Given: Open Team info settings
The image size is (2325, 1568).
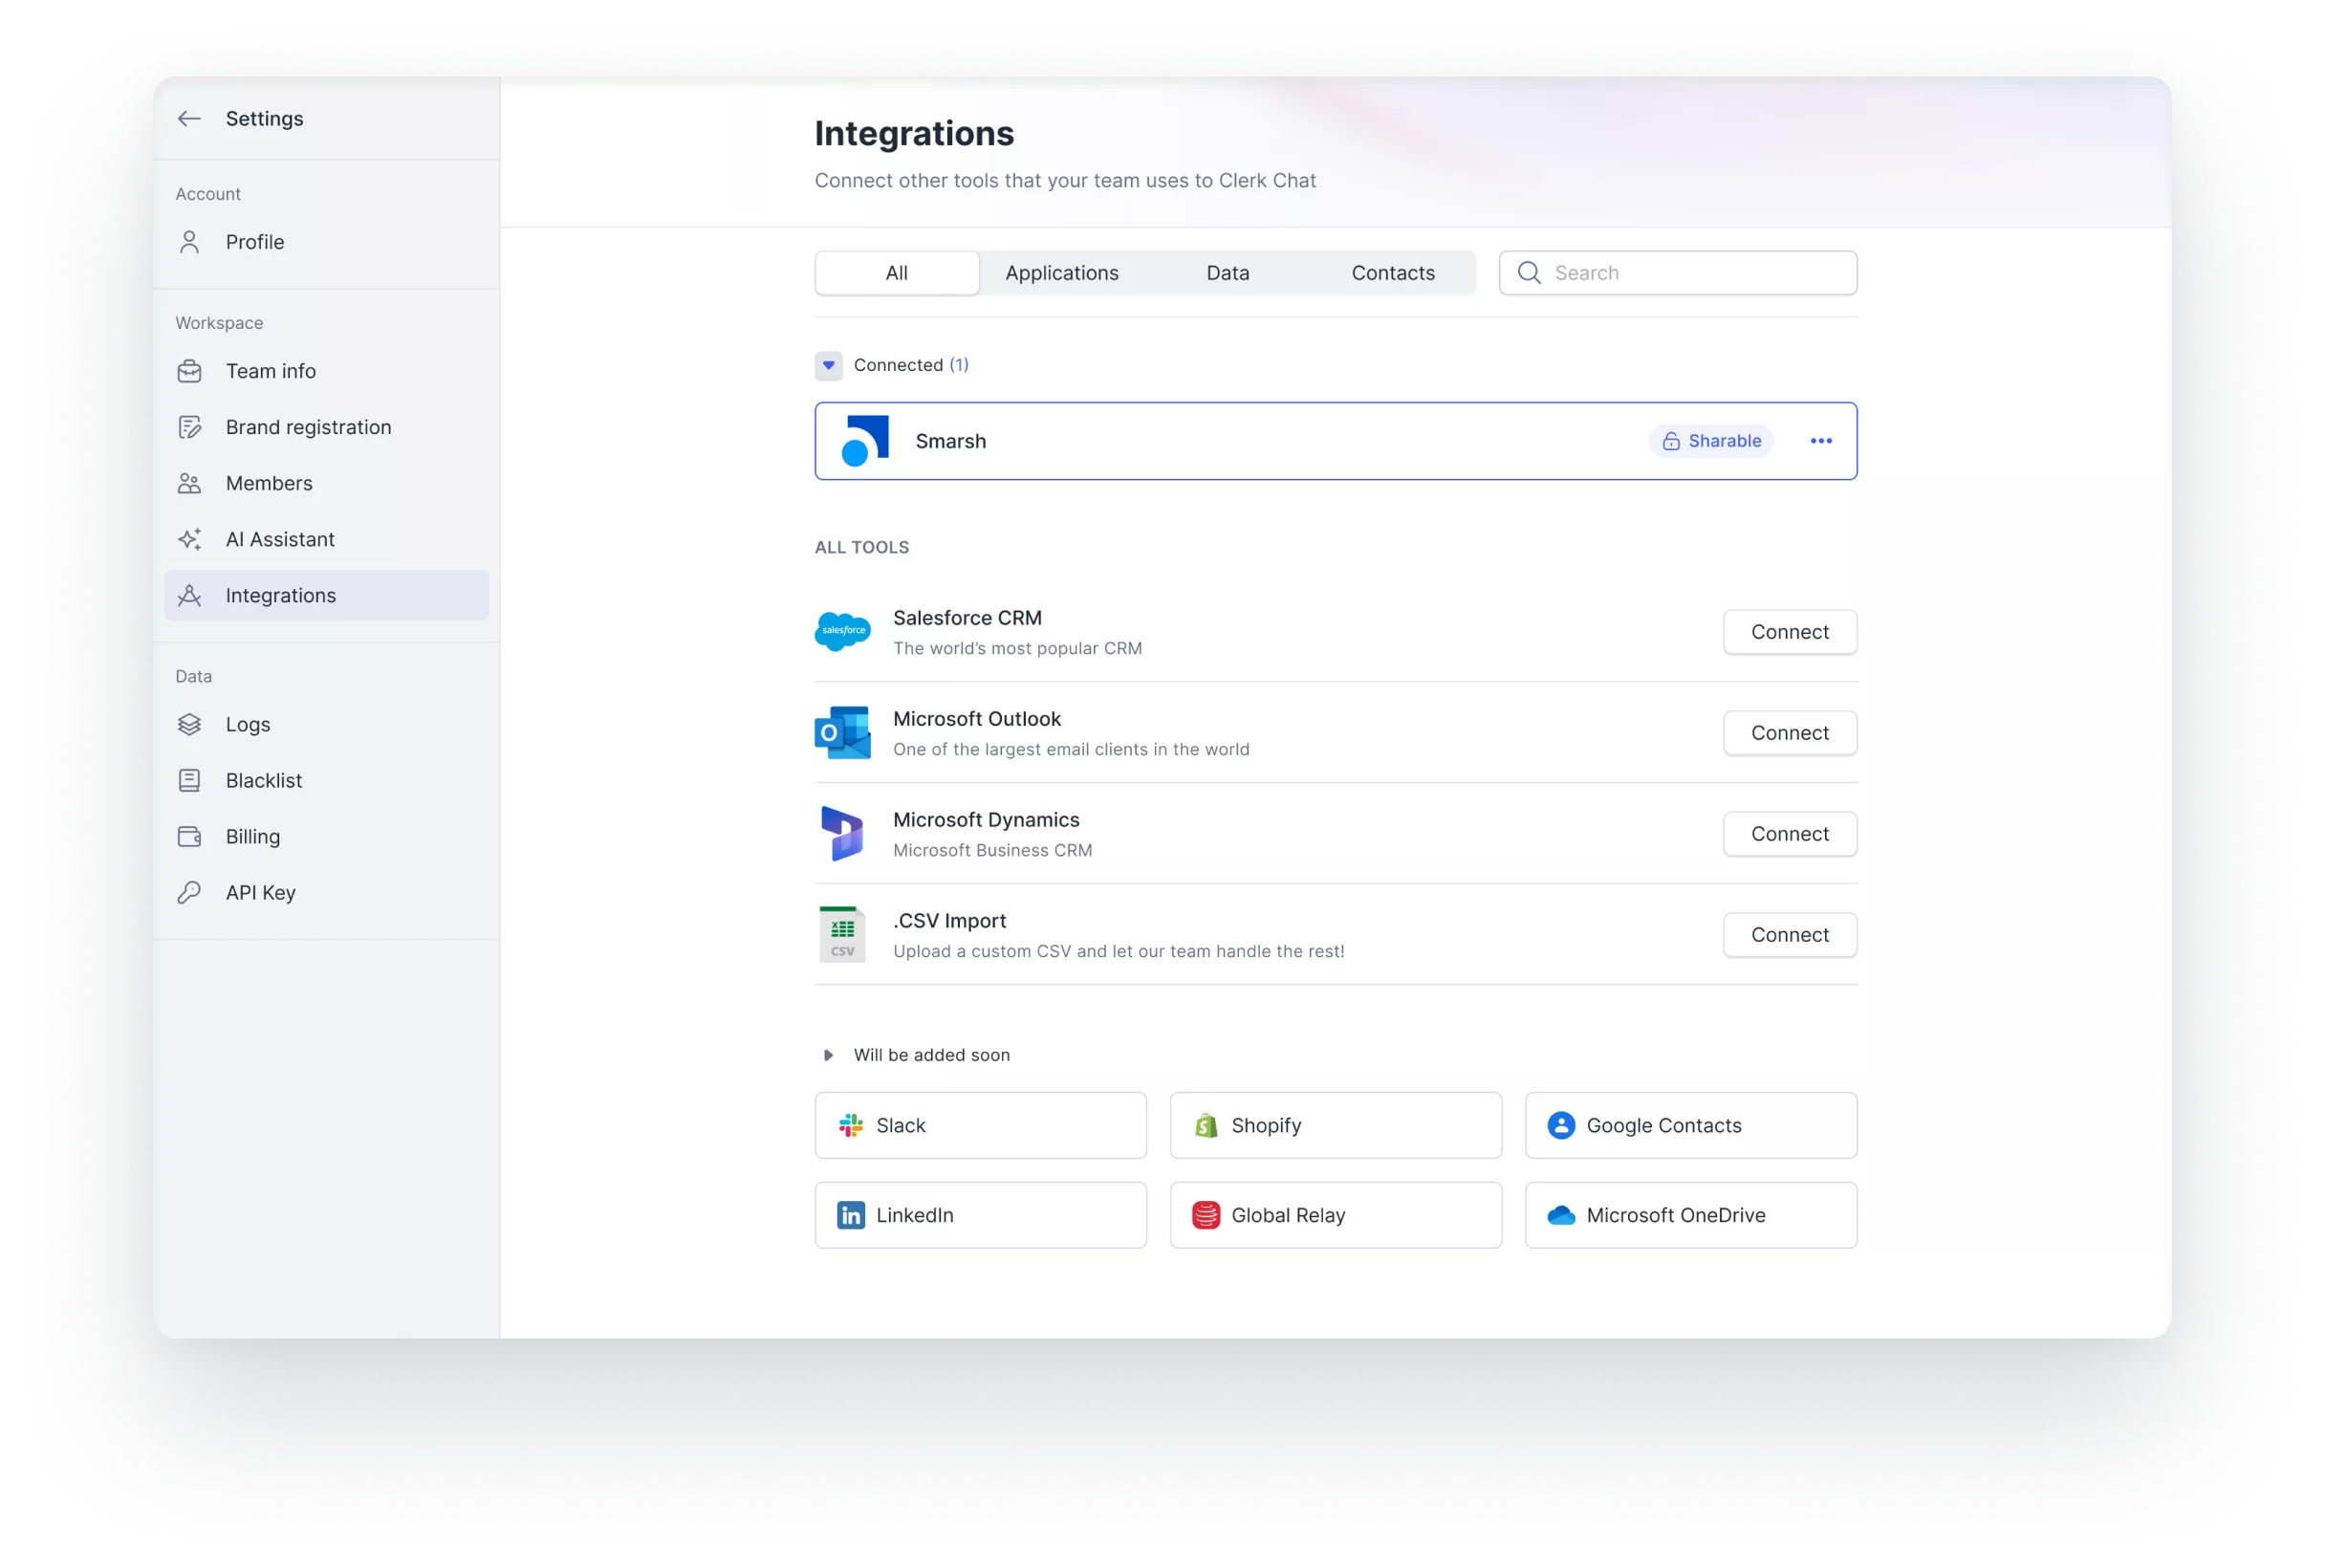Looking at the screenshot, I should tap(326, 371).
